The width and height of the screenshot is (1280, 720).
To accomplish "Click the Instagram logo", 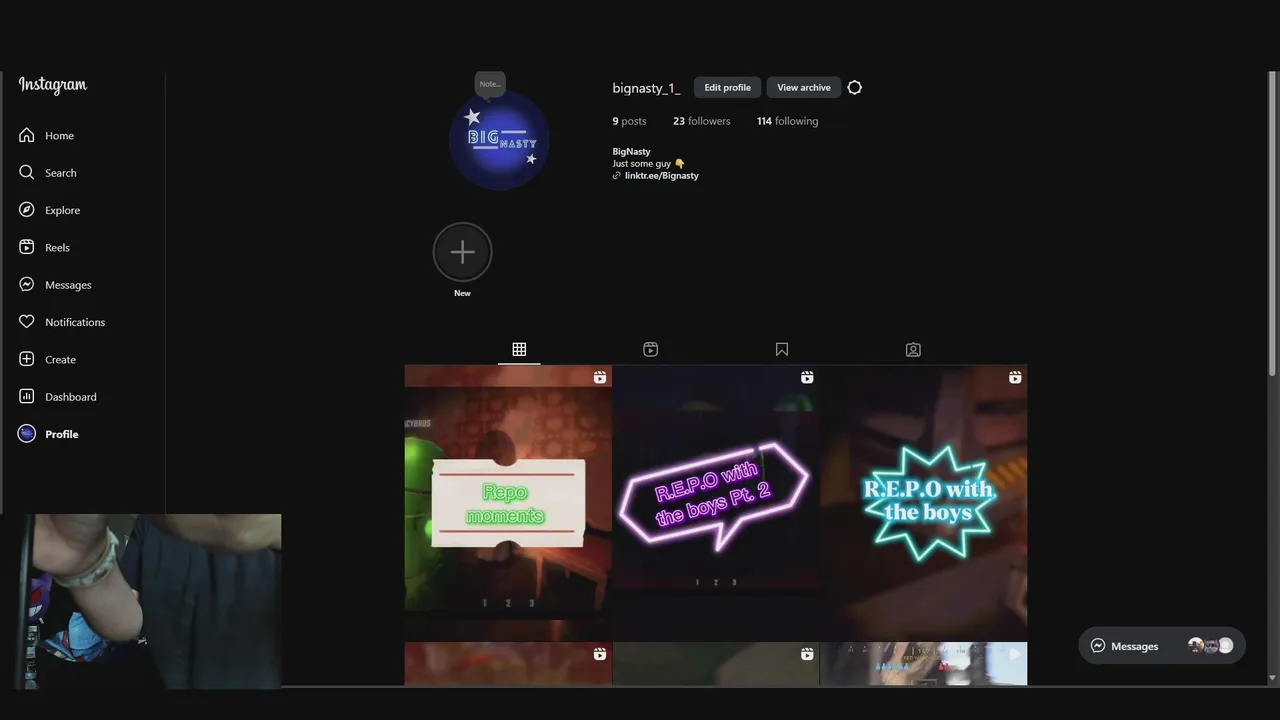I will [x=53, y=86].
